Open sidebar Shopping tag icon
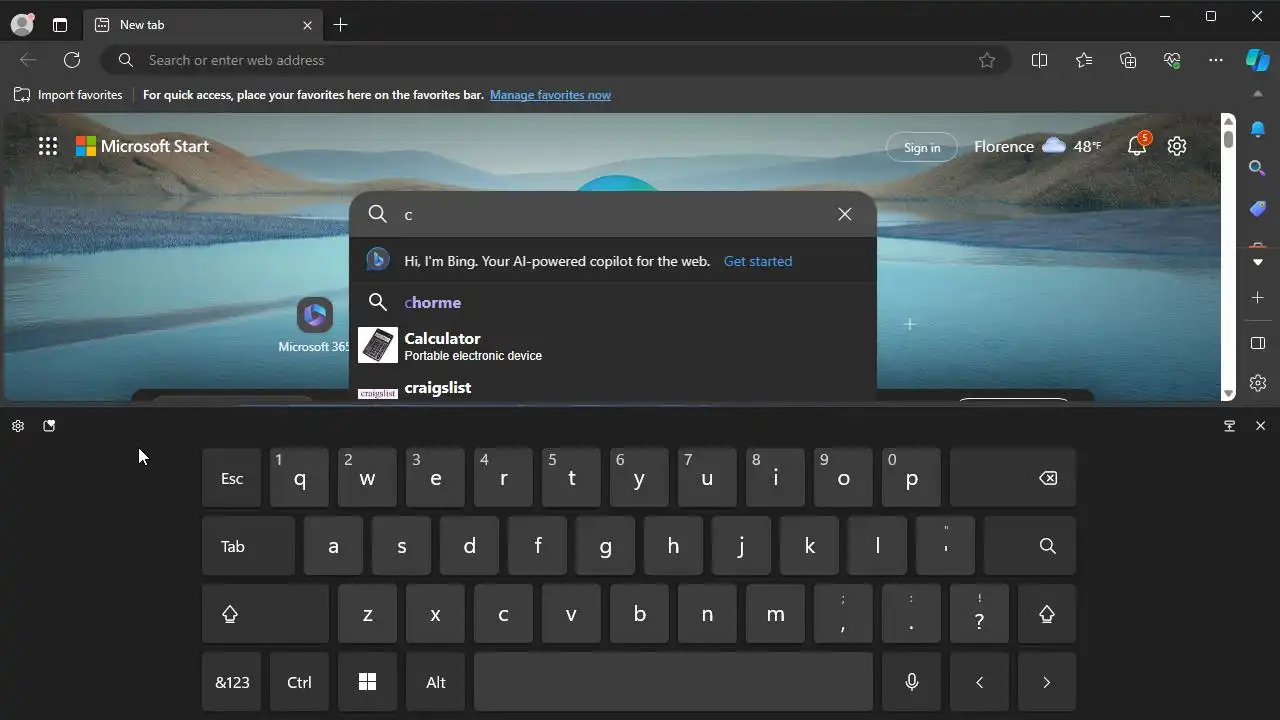1280x720 pixels. pos(1258,208)
